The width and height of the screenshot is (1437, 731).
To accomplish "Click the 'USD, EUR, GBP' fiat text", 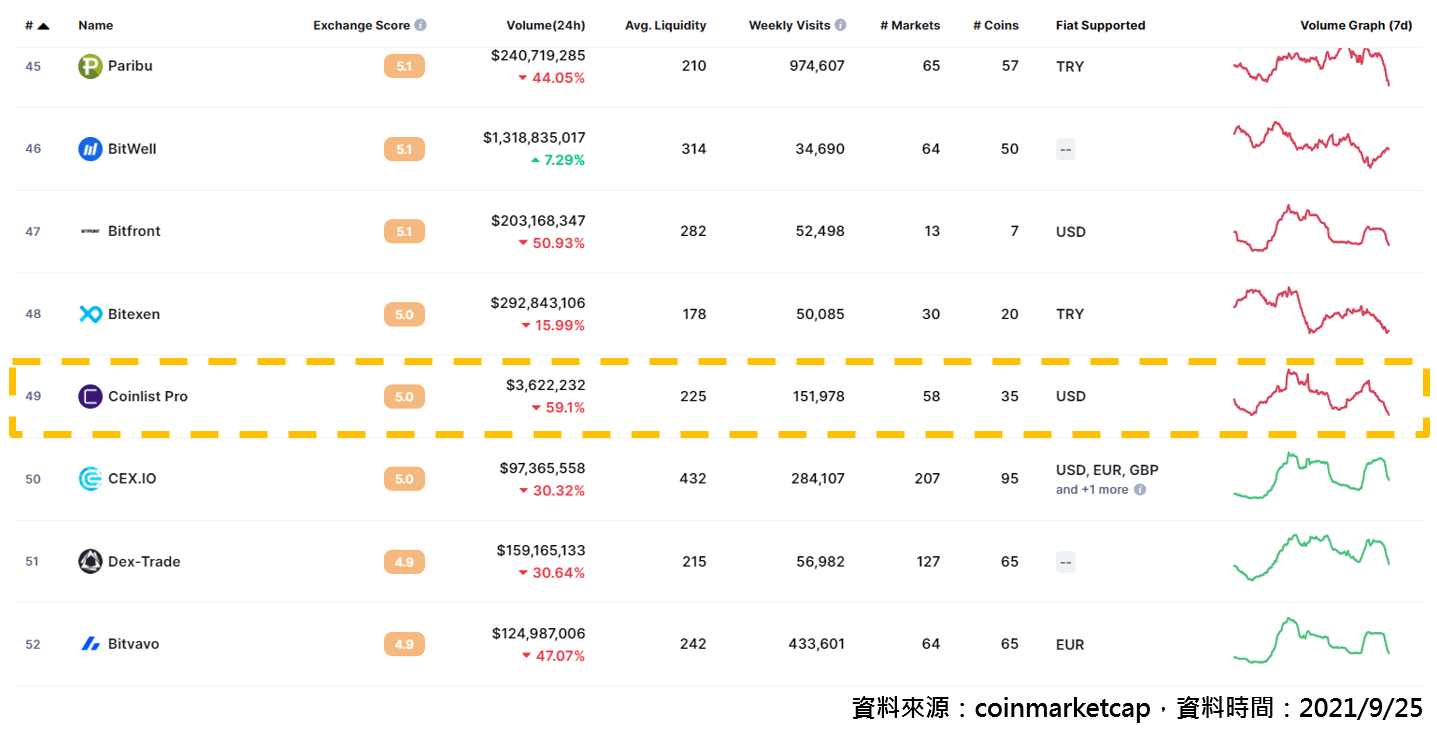I will pos(1107,470).
